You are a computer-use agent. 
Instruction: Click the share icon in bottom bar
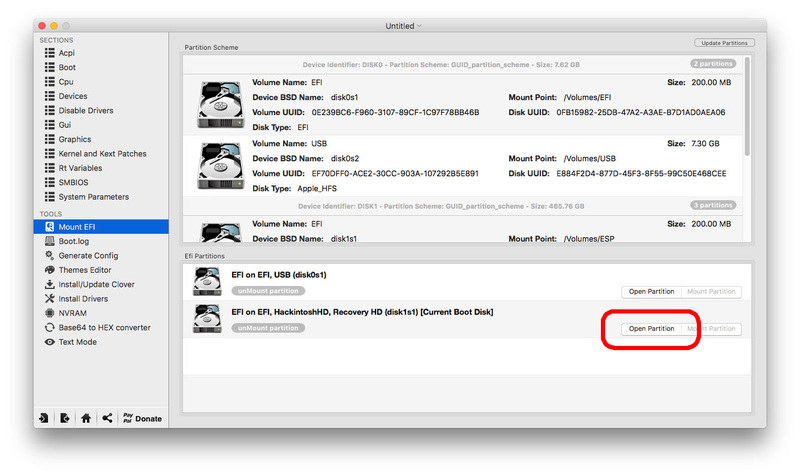coord(107,418)
